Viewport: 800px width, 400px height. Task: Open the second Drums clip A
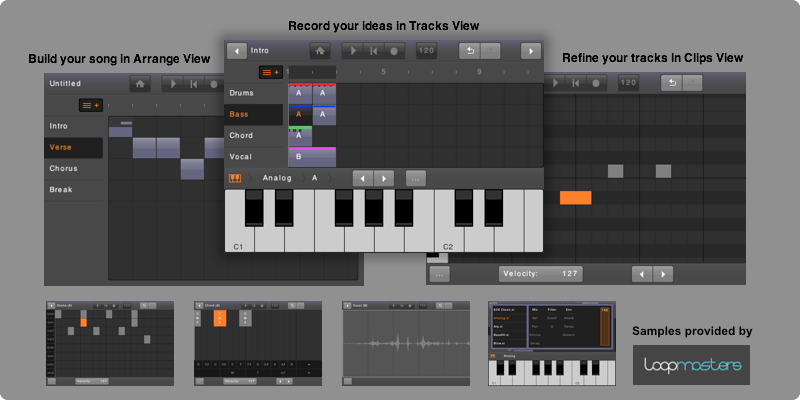coord(324,93)
